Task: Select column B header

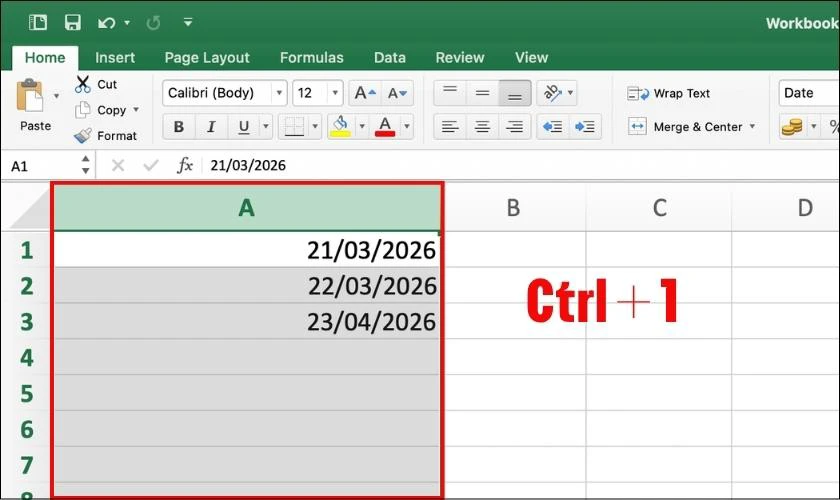Action: tap(514, 208)
